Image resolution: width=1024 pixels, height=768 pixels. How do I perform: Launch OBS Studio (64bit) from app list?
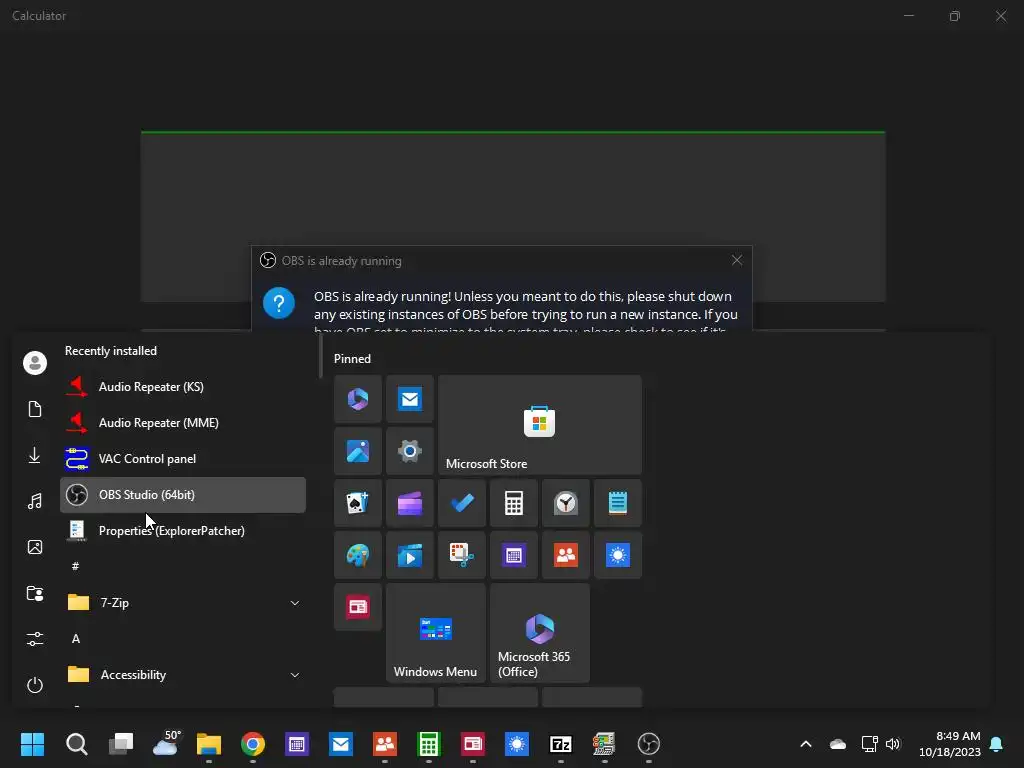[x=183, y=495]
